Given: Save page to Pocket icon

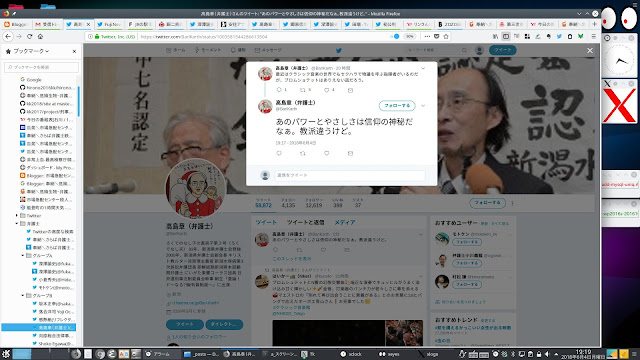Looking at the screenshot, I should click(436, 36).
